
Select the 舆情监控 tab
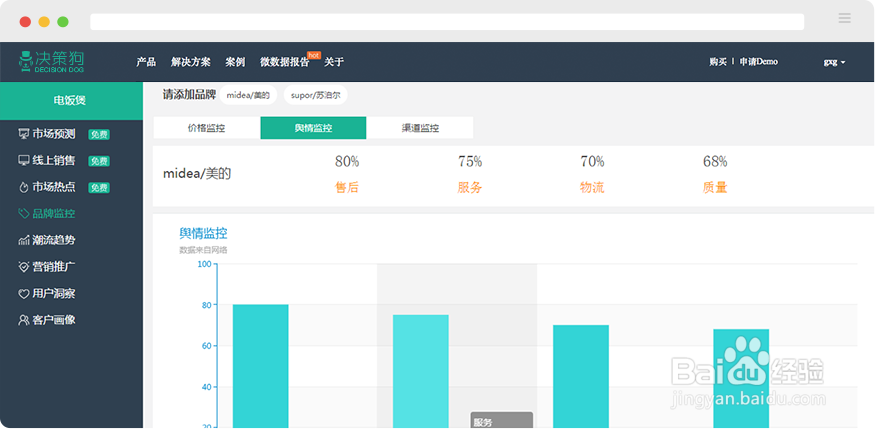pyautogui.click(x=314, y=128)
